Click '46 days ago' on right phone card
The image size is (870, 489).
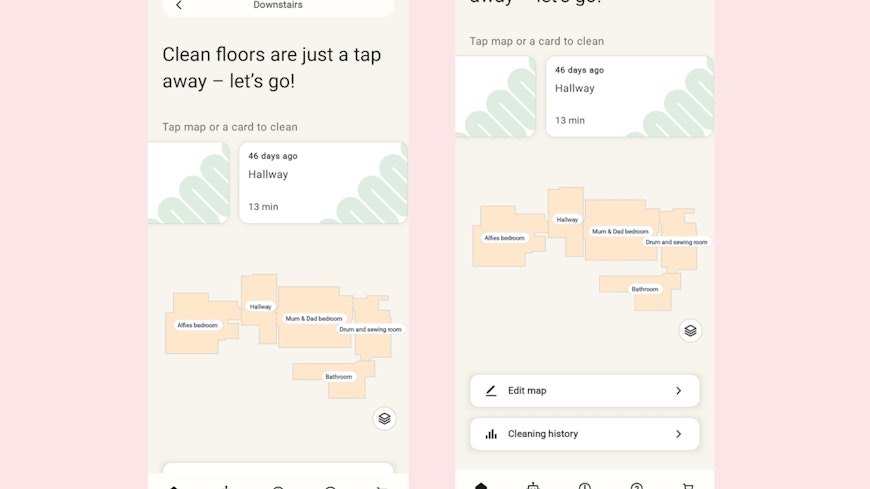pyautogui.click(x=579, y=70)
